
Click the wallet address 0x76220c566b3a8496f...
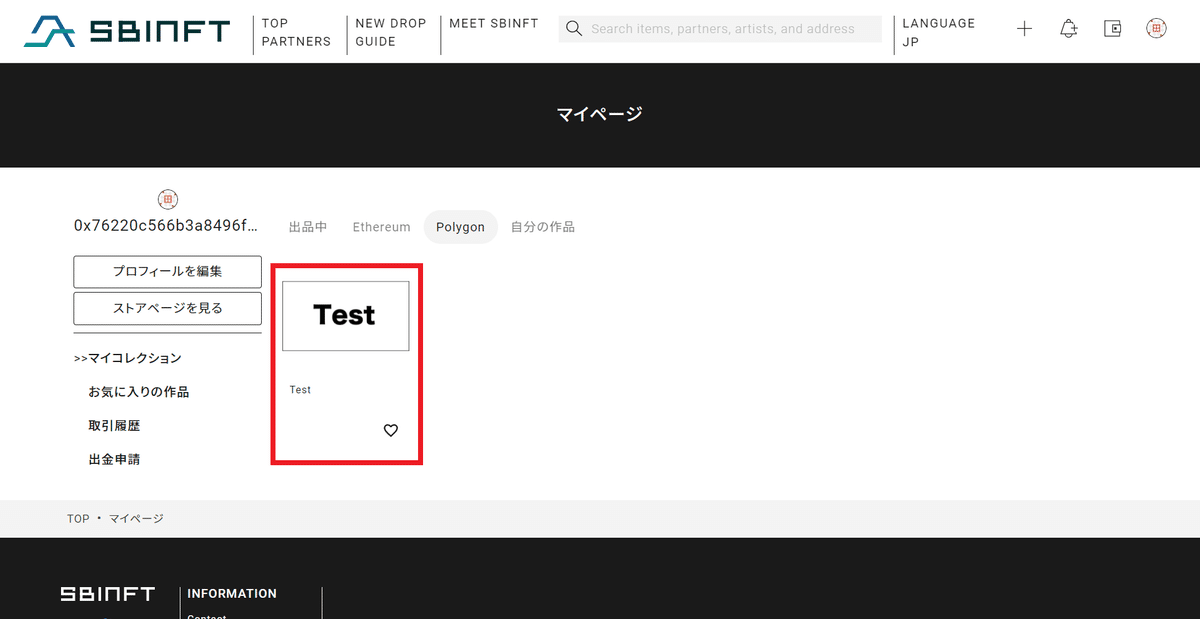(166, 226)
